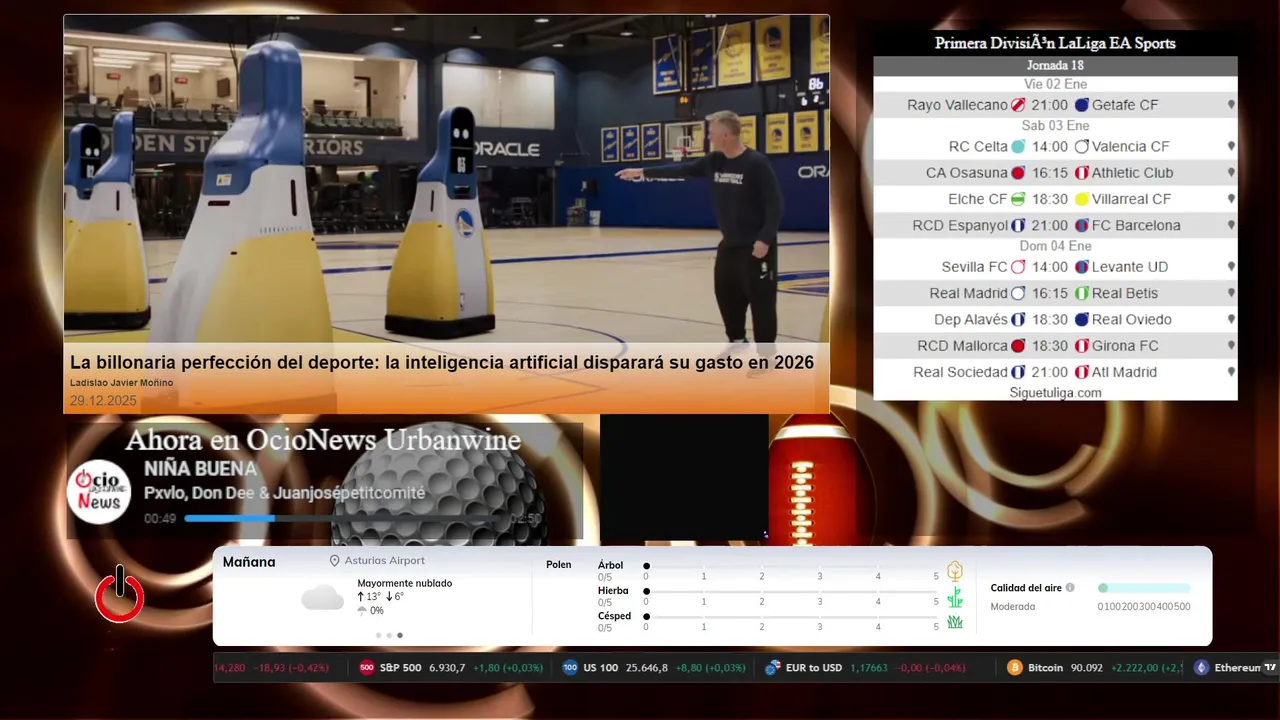Viewport: 1280px width, 720px height.
Task: Open the AI sports spending news headline
Action: [442, 362]
